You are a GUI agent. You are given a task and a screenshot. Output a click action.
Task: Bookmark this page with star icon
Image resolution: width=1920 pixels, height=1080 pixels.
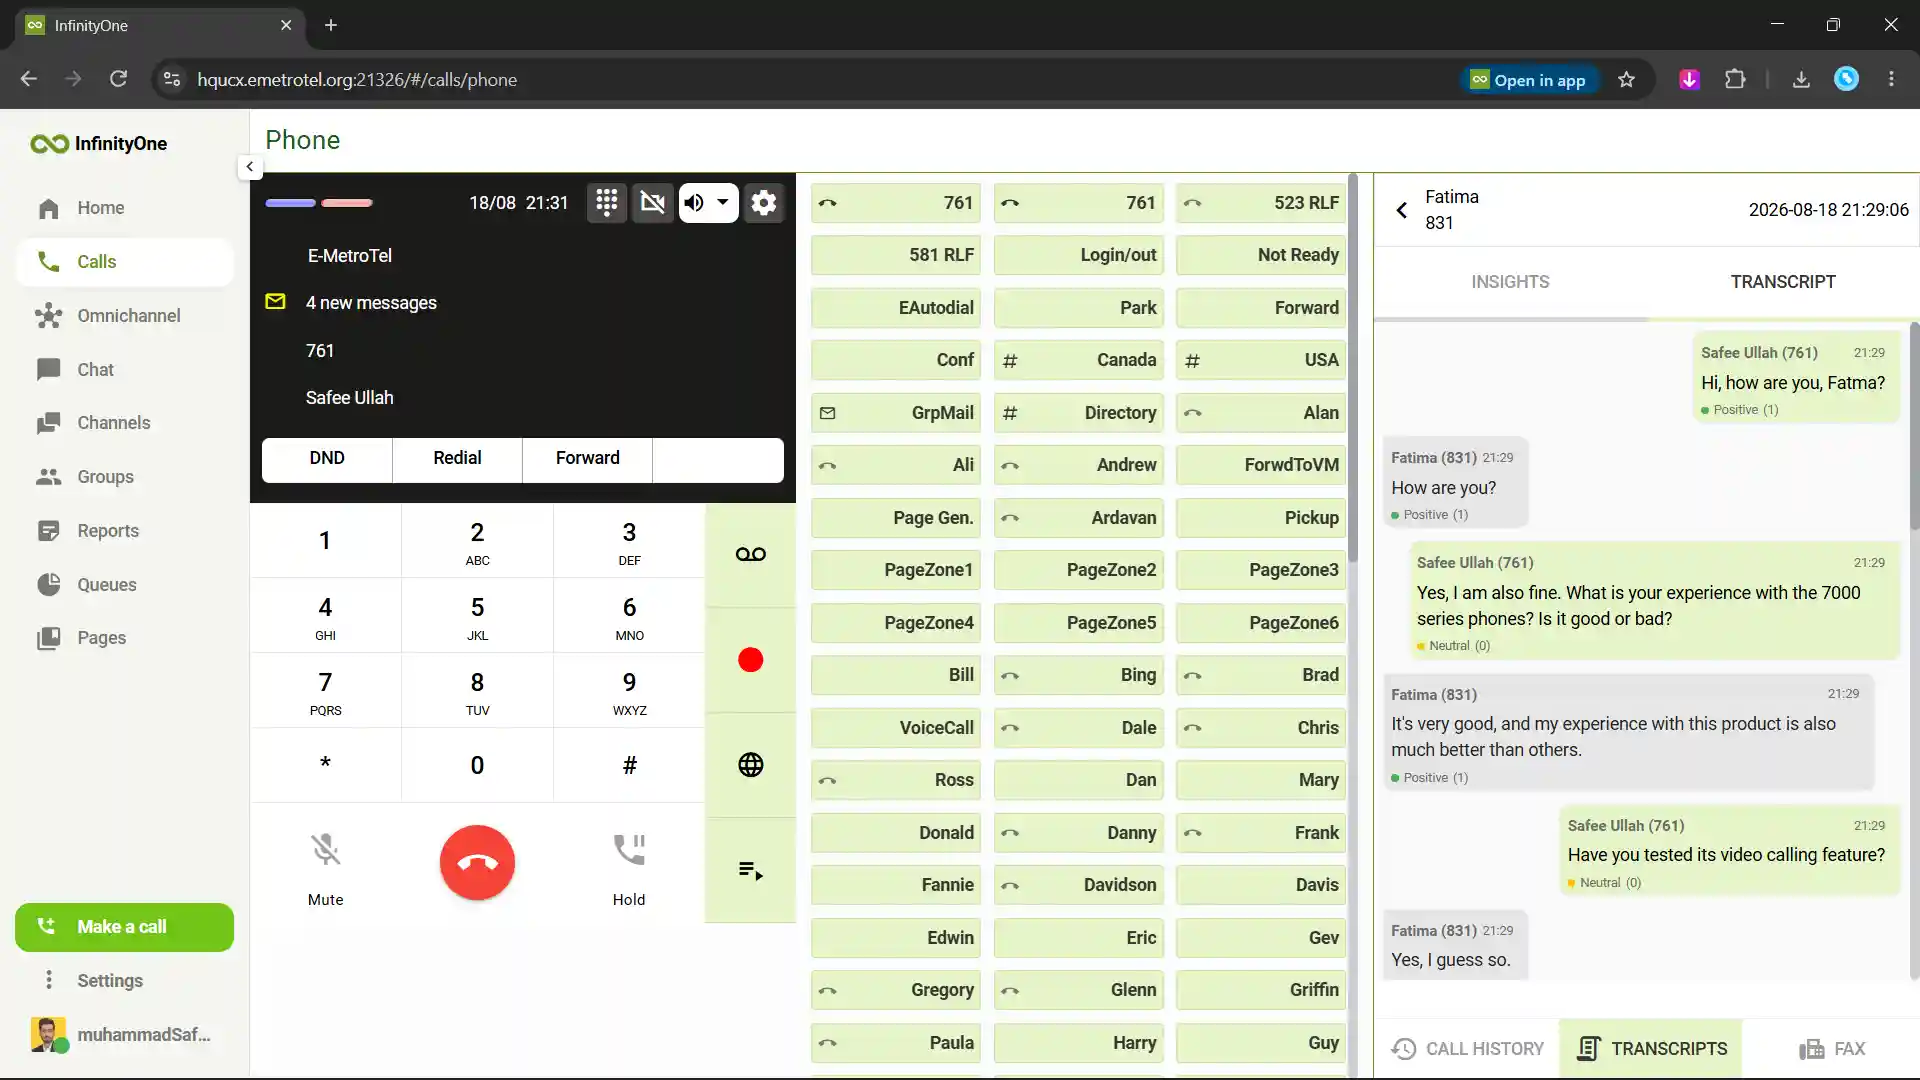pyautogui.click(x=1626, y=80)
